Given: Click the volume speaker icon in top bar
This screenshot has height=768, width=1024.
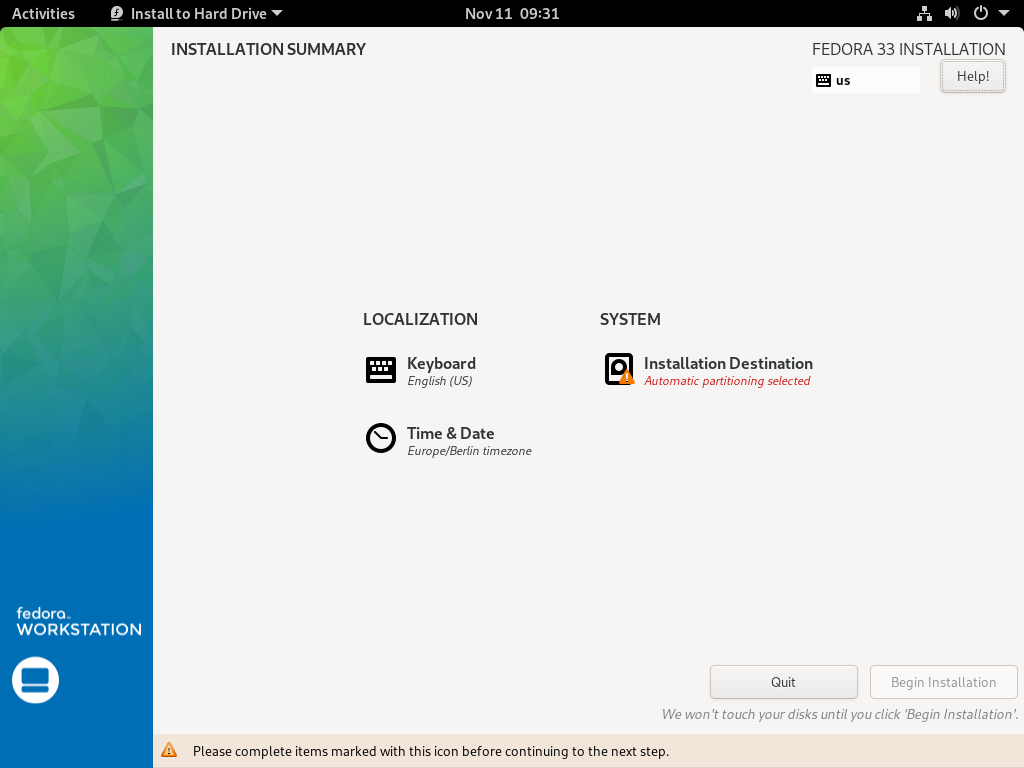Looking at the screenshot, I should click(x=952, y=13).
